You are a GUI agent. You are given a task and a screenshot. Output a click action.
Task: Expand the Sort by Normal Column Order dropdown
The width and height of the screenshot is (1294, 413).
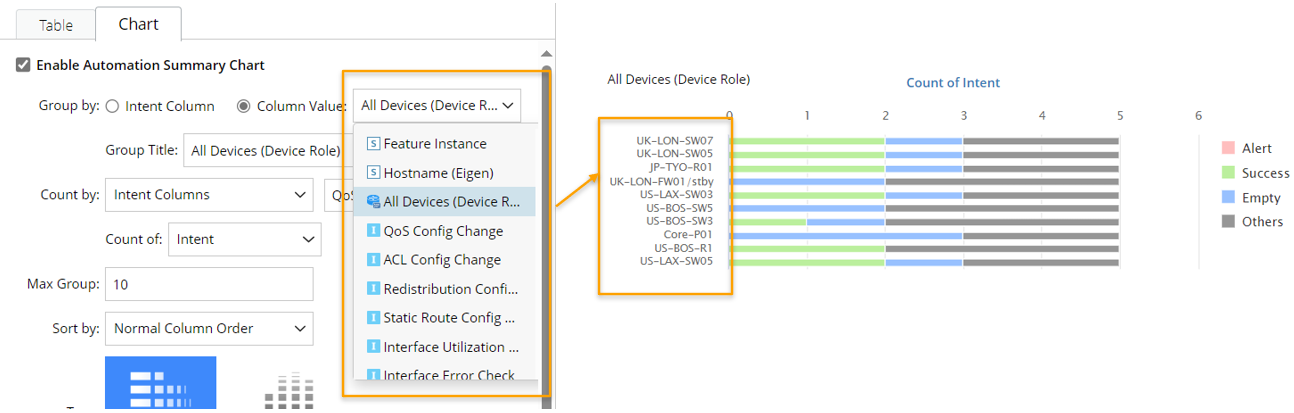click(x=209, y=329)
